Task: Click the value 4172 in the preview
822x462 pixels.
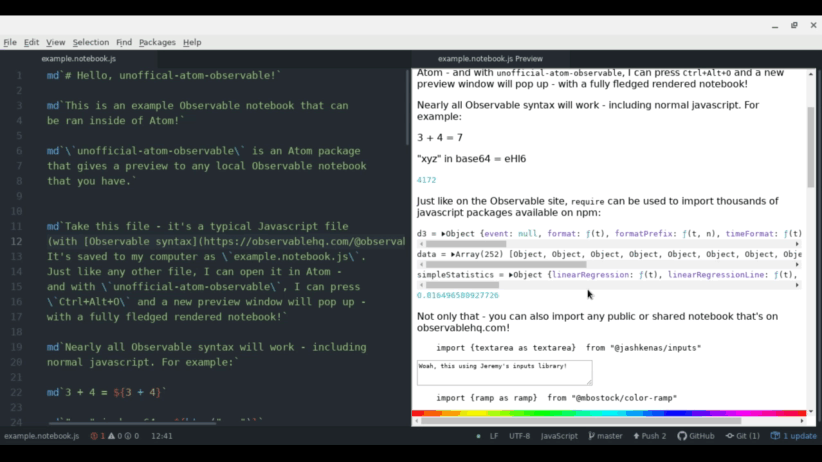Action: (426, 180)
